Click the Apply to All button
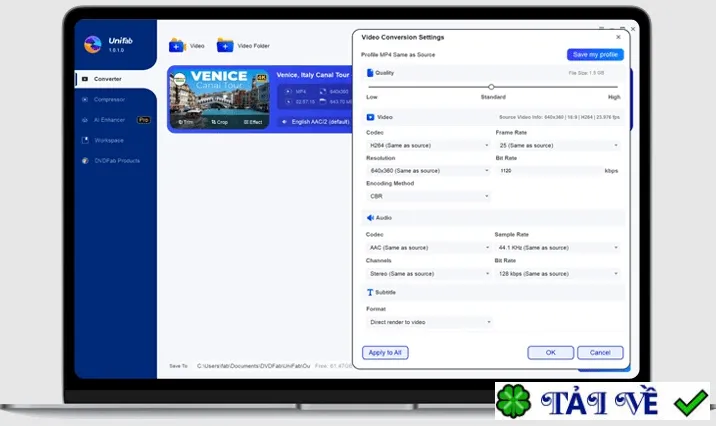This screenshot has height=426, width=716. 385,352
